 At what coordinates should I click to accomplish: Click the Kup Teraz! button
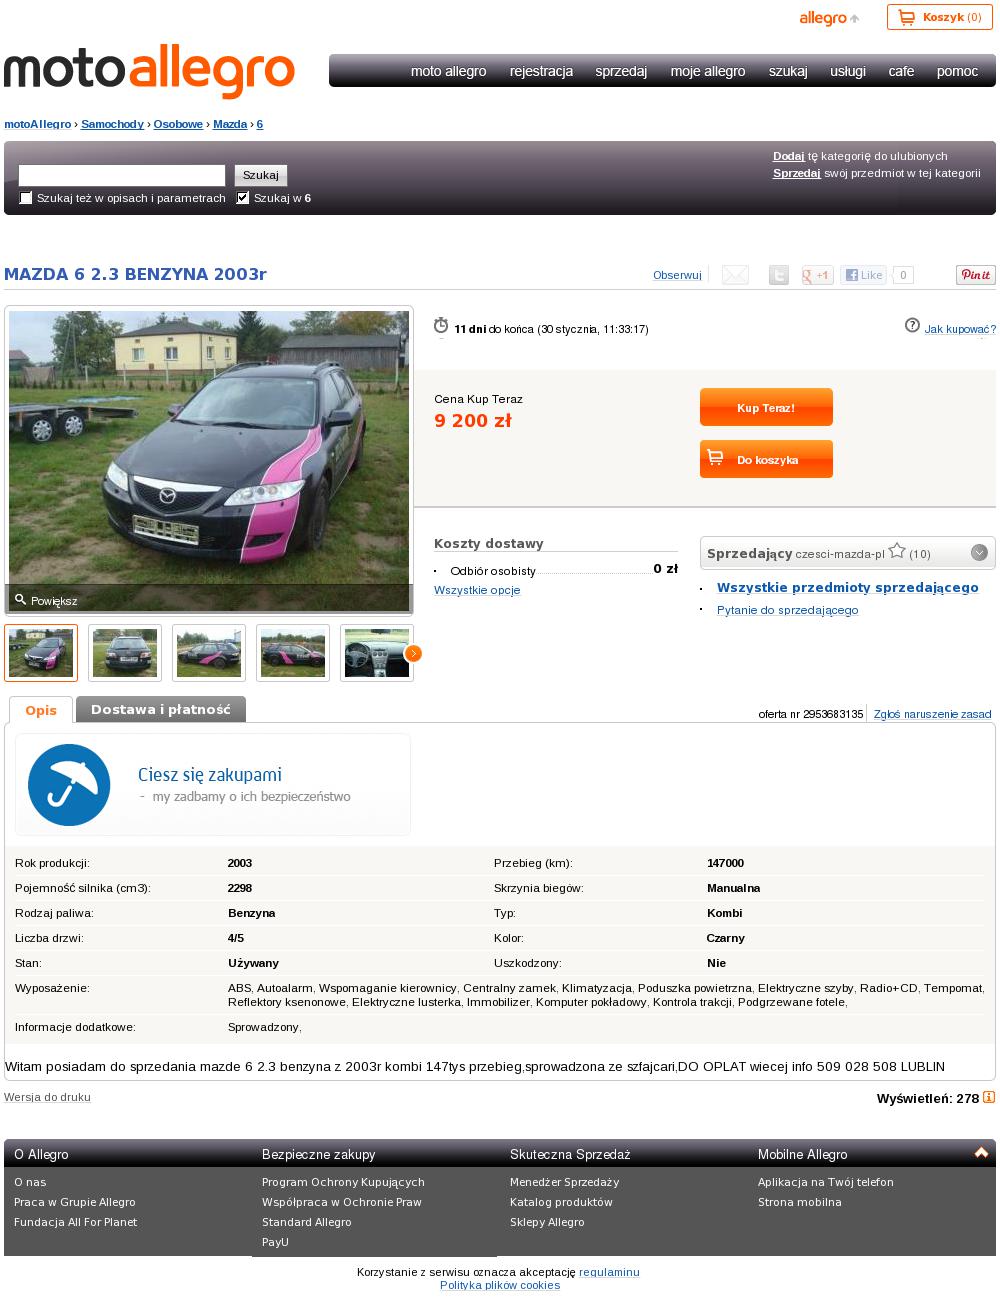pos(766,407)
